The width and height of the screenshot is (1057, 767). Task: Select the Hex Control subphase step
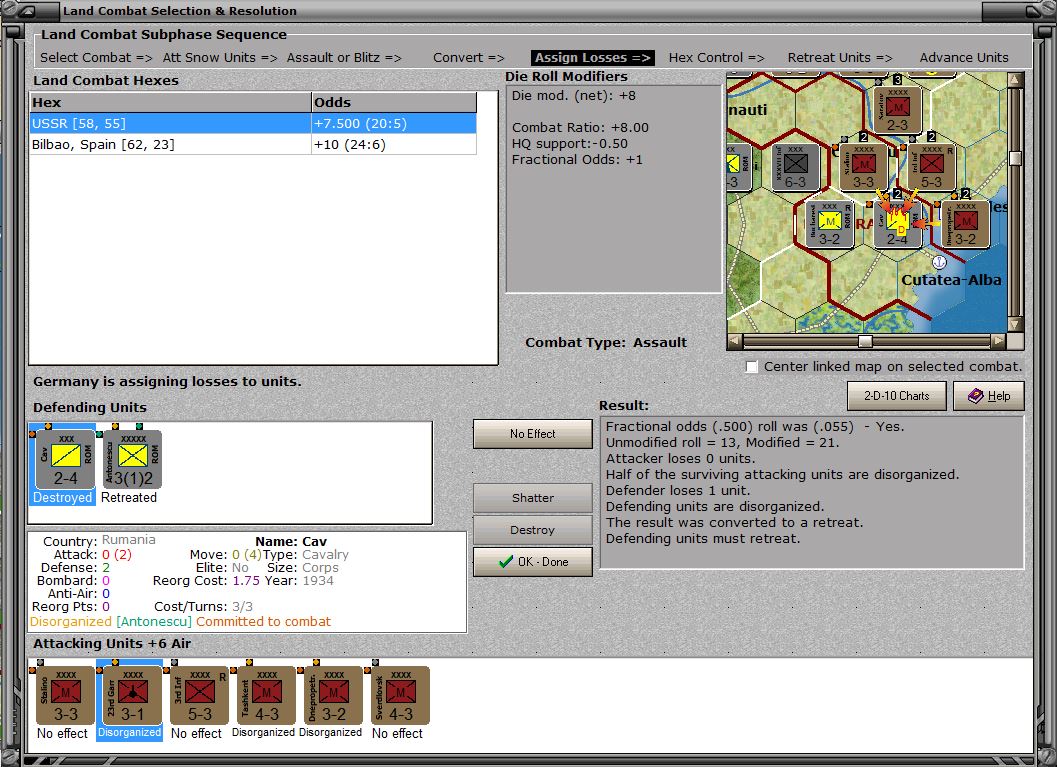pos(717,57)
